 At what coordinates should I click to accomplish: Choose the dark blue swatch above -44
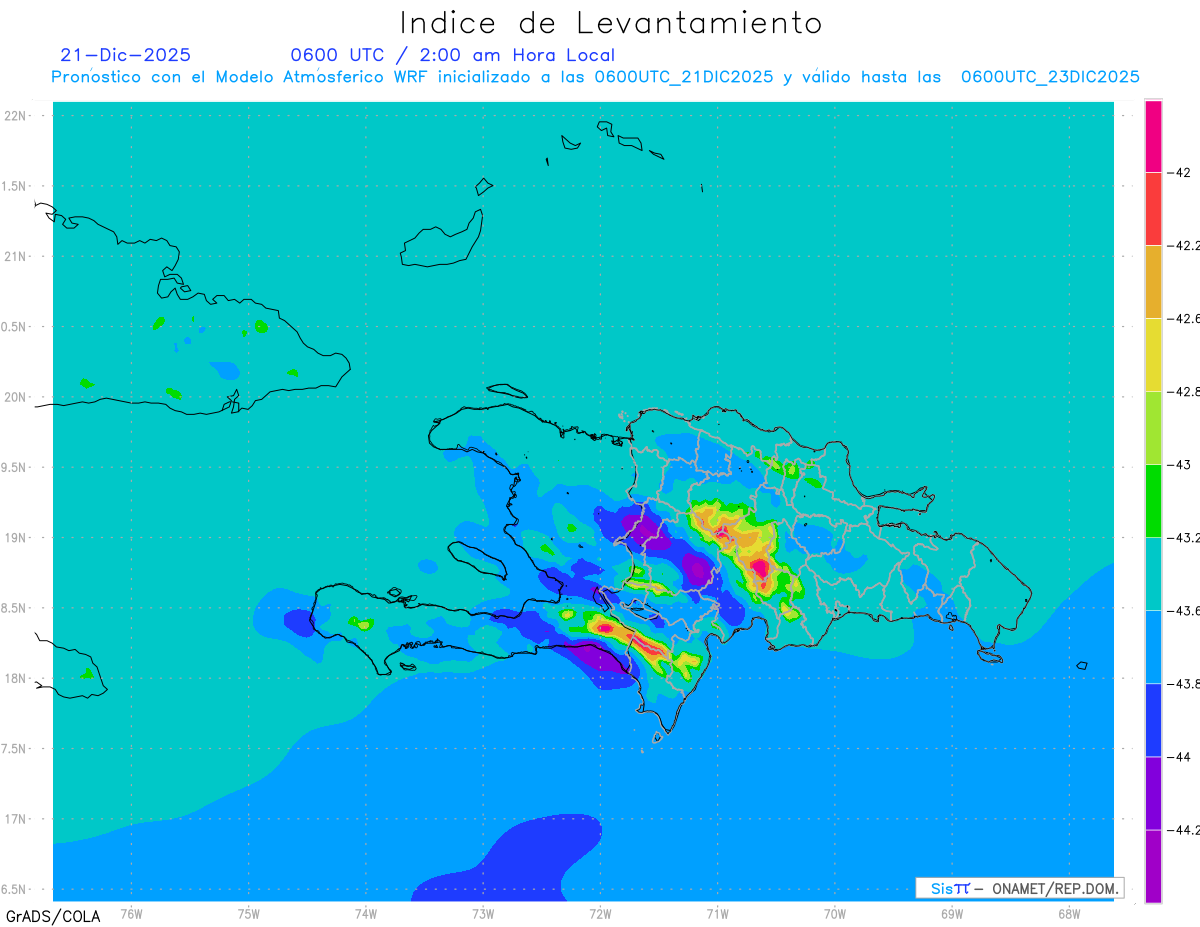point(1153,720)
